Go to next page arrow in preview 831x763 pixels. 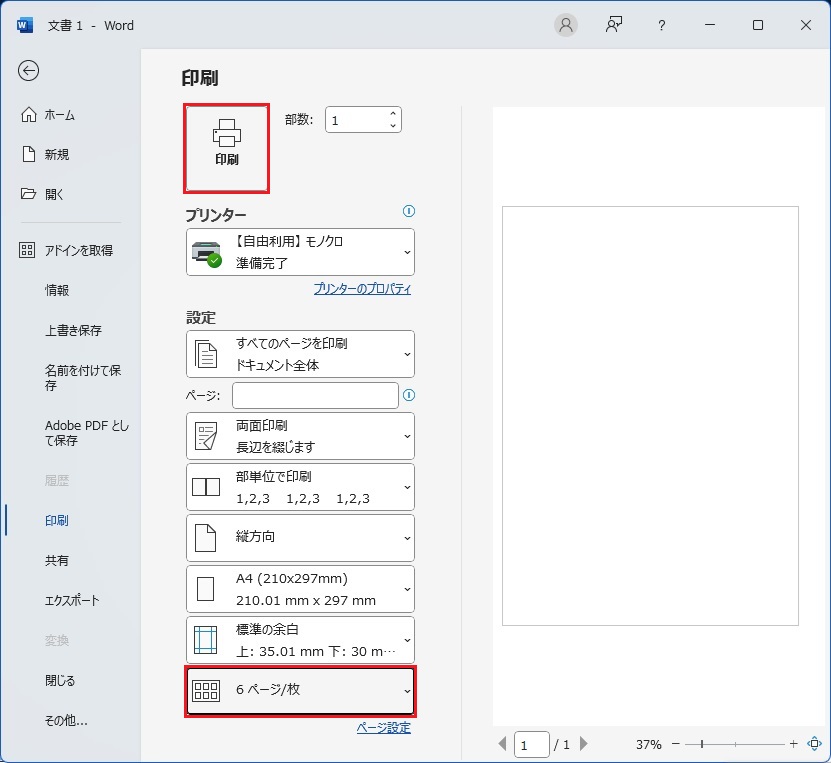(x=584, y=744)
